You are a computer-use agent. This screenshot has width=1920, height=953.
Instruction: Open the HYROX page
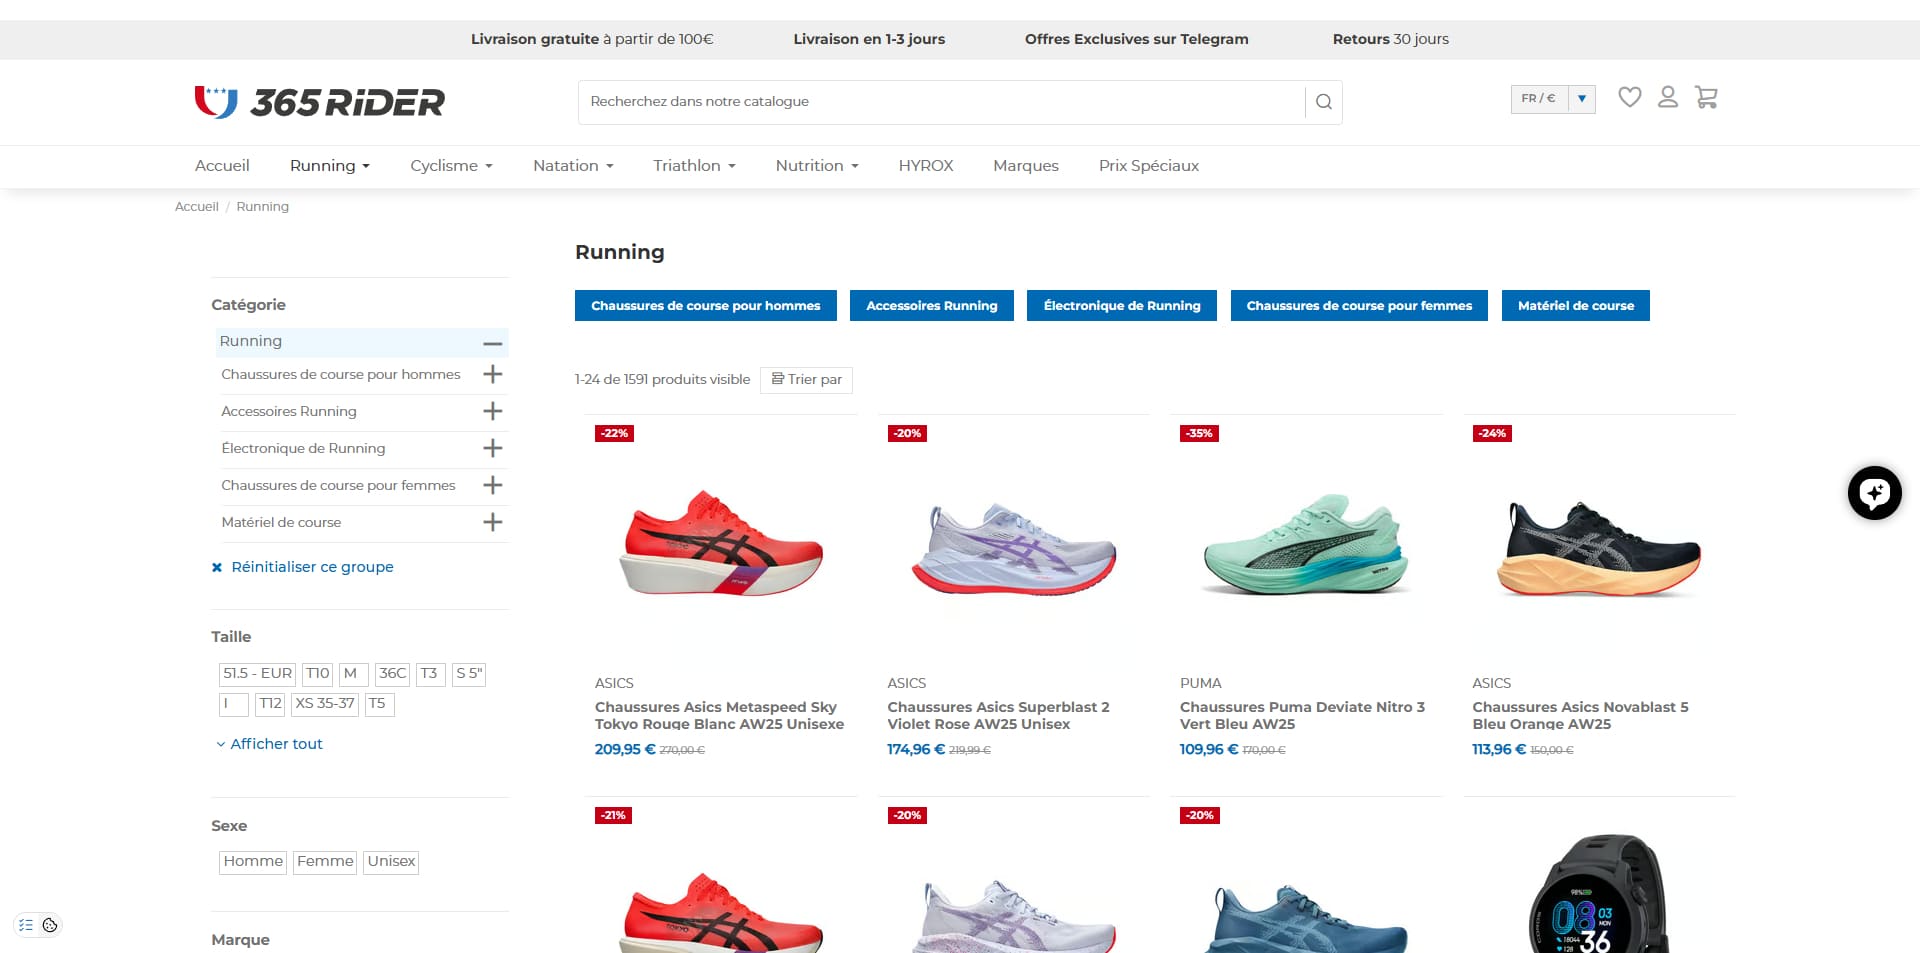point(926,166)
